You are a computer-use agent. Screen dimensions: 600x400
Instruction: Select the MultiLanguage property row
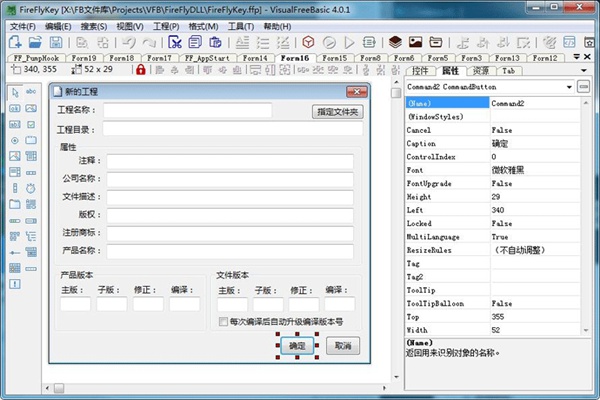click(493, 237)
